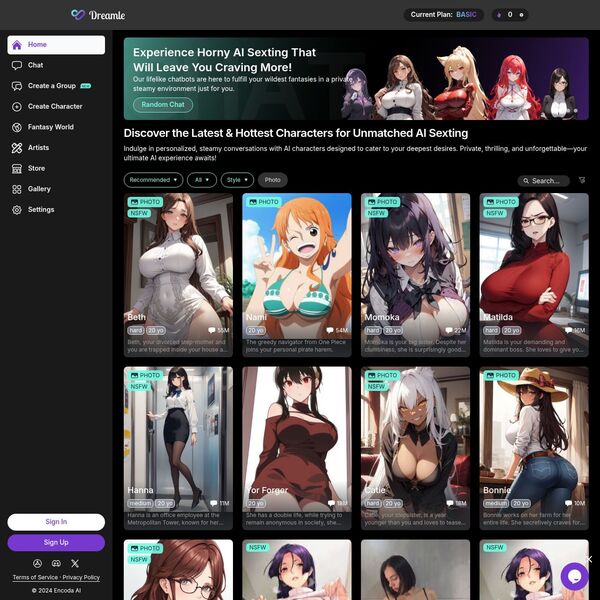
Task: Open the purple support chat bubble
Action: (x=574, y=576)
